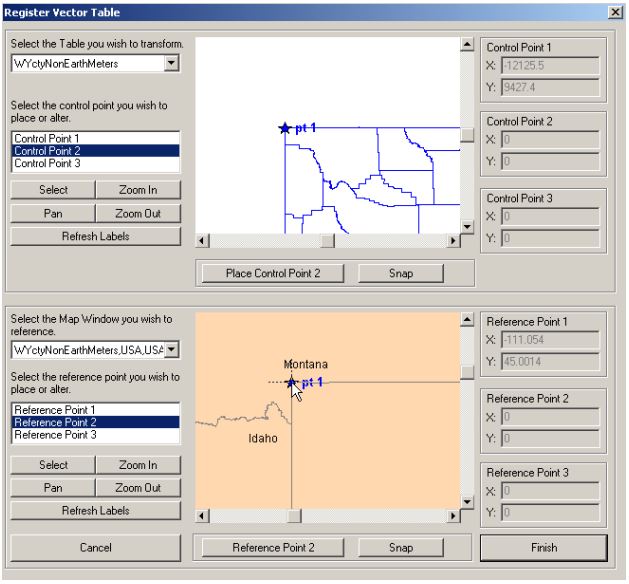
Task: Select Reference Point 1 in the list
Action: tap(95, 410)
